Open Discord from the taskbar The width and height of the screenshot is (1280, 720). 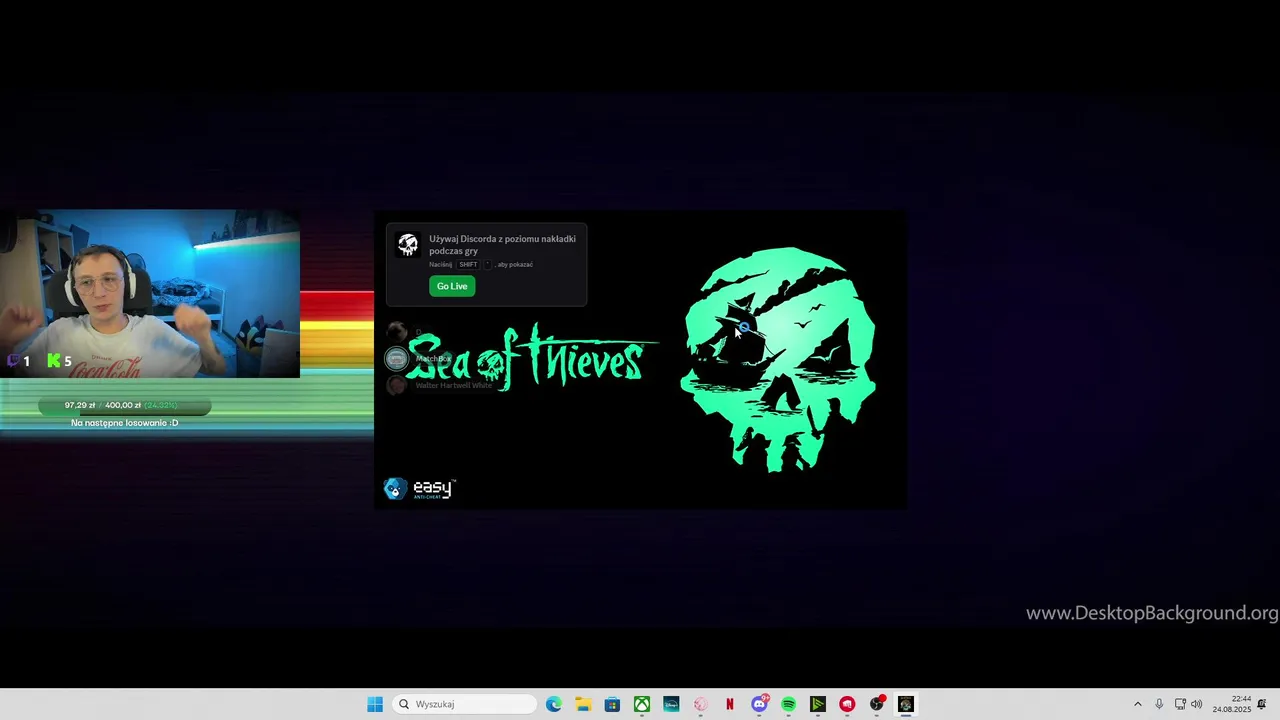(760, 704)
